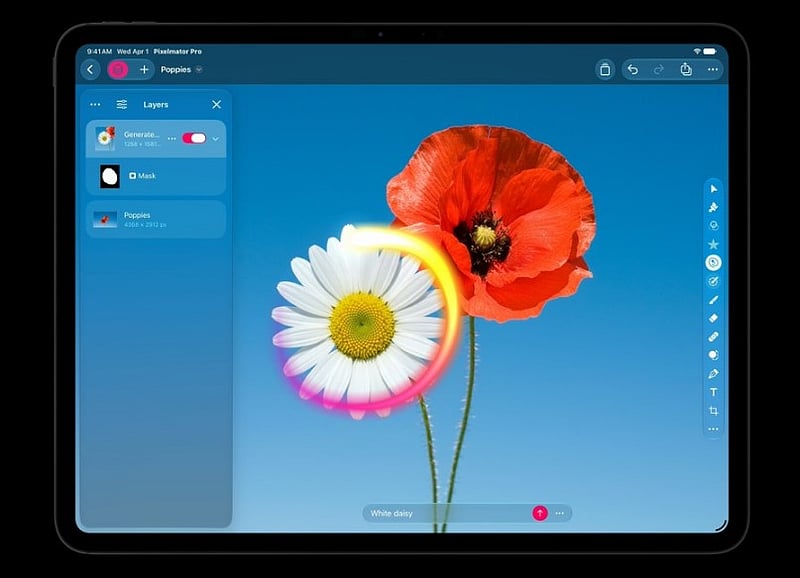The image size is (800, 578).
Task: Select the Pen tool
Action: pyautogui.click(x=713, y=373)
